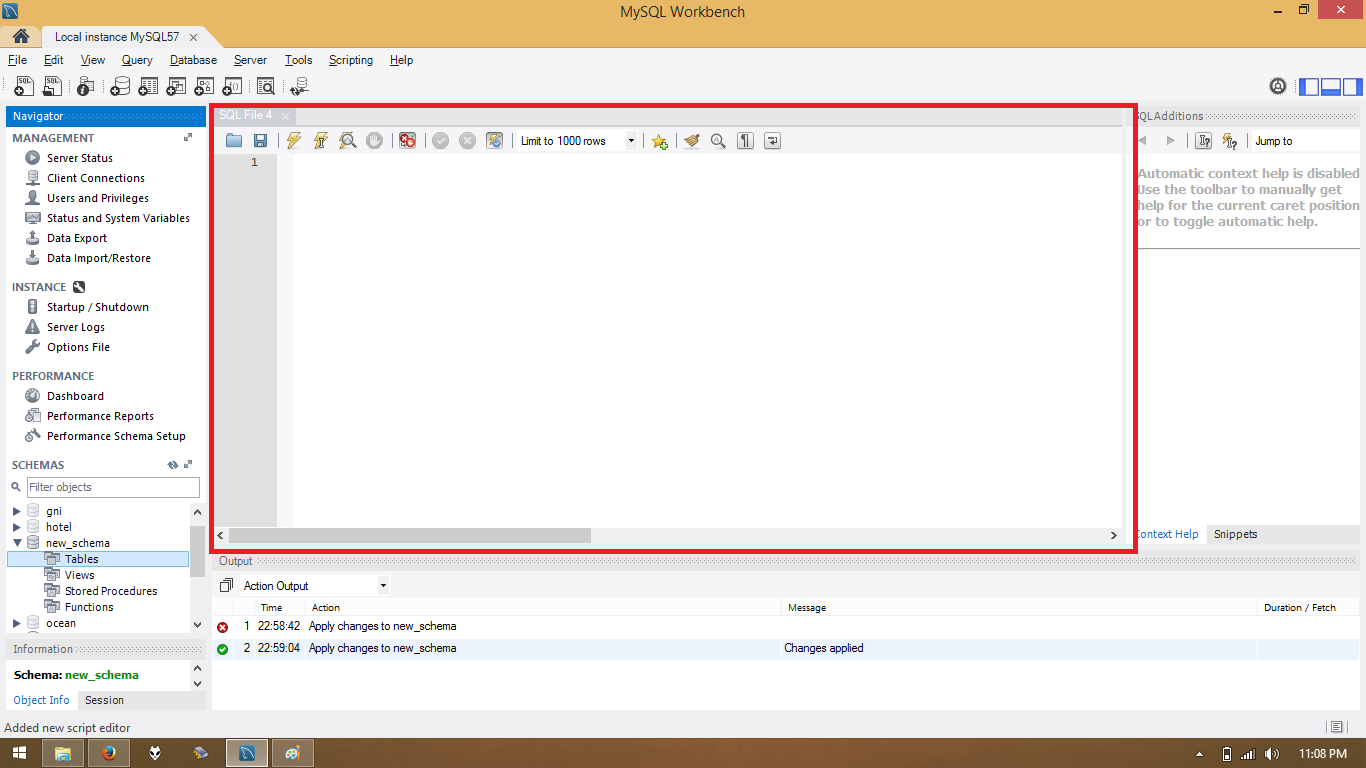Create a new schema in the connected server
The height and width of the screenshot is (768, 1366).
[x=120, y=86]
